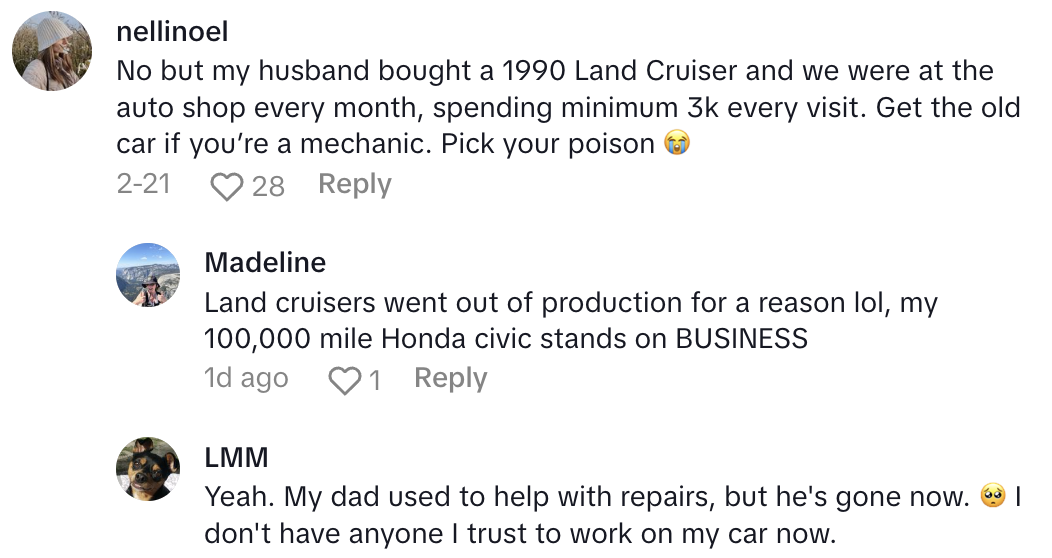Open Madeline's mountain profile picture

(x=149, y=274)
